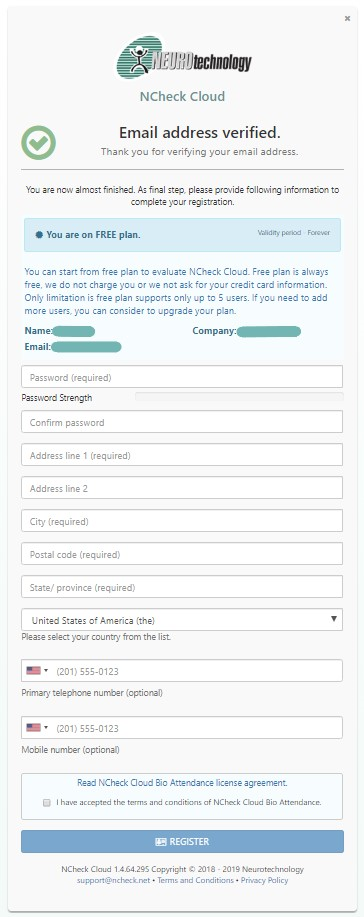Click the Confirm password field
364x917 pixels.
coord(182,422)
